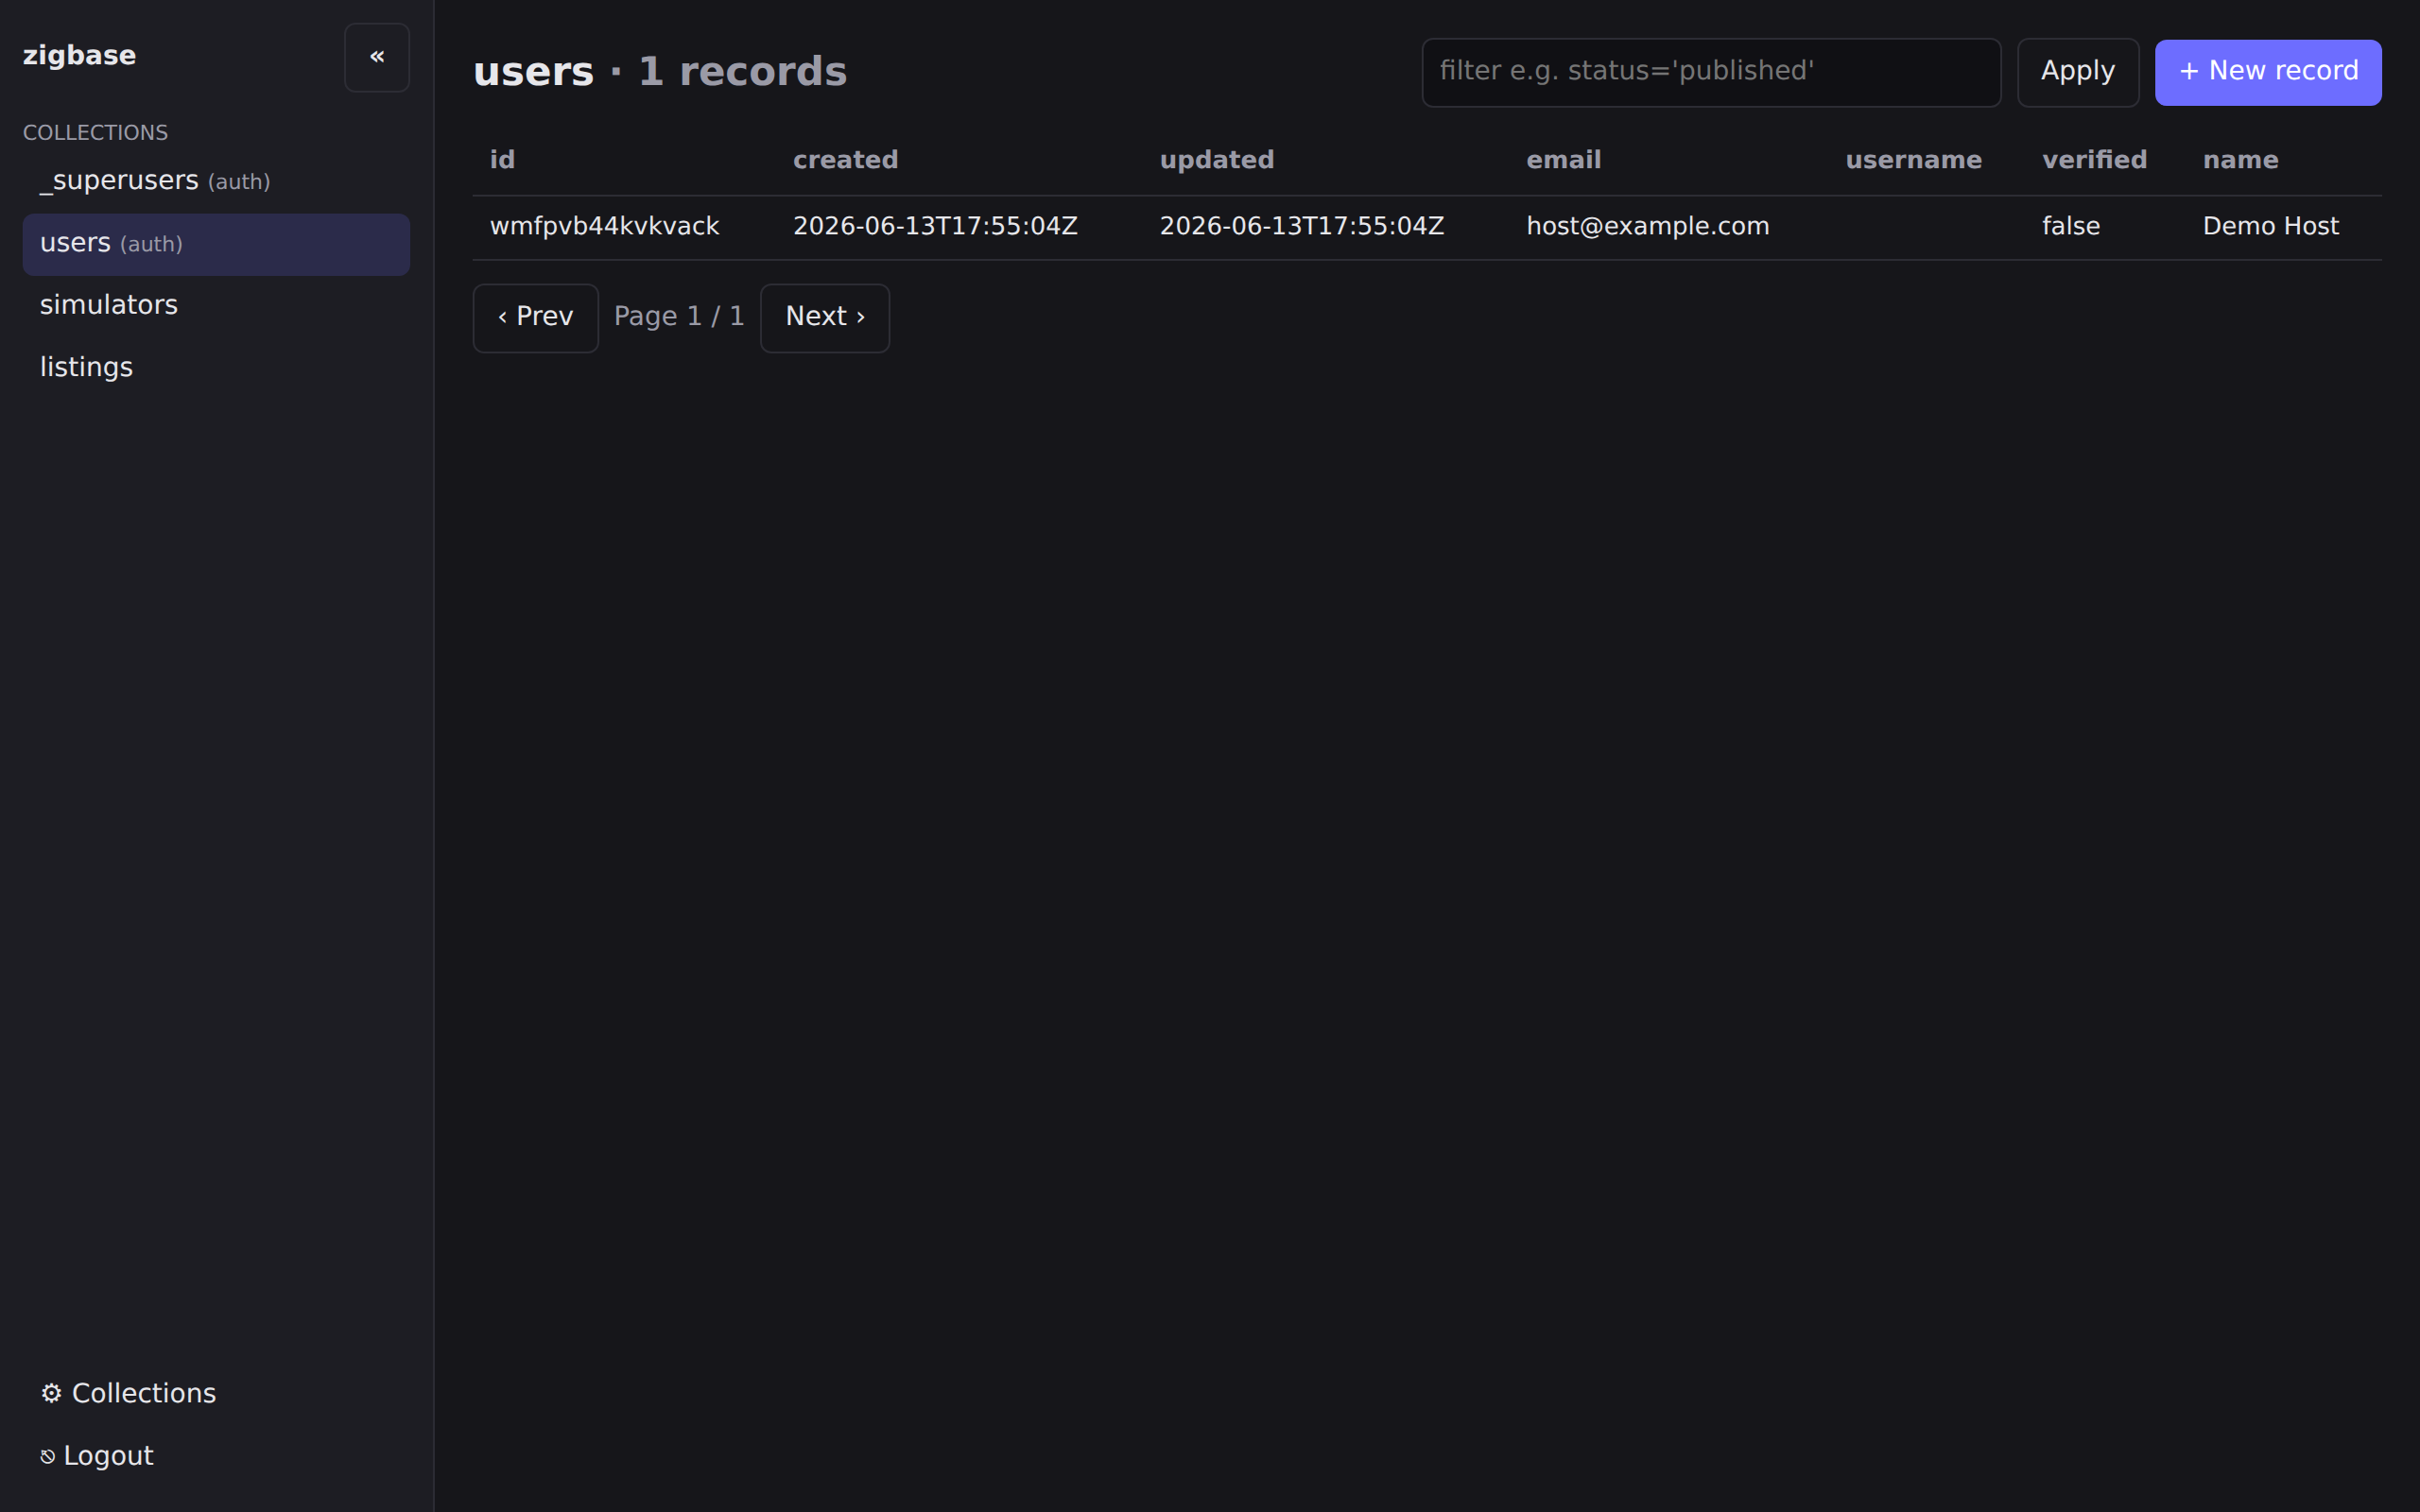Go to the previous page with Prev
The height and width of the screenshot is (1512, 2420).
[535, 318]
